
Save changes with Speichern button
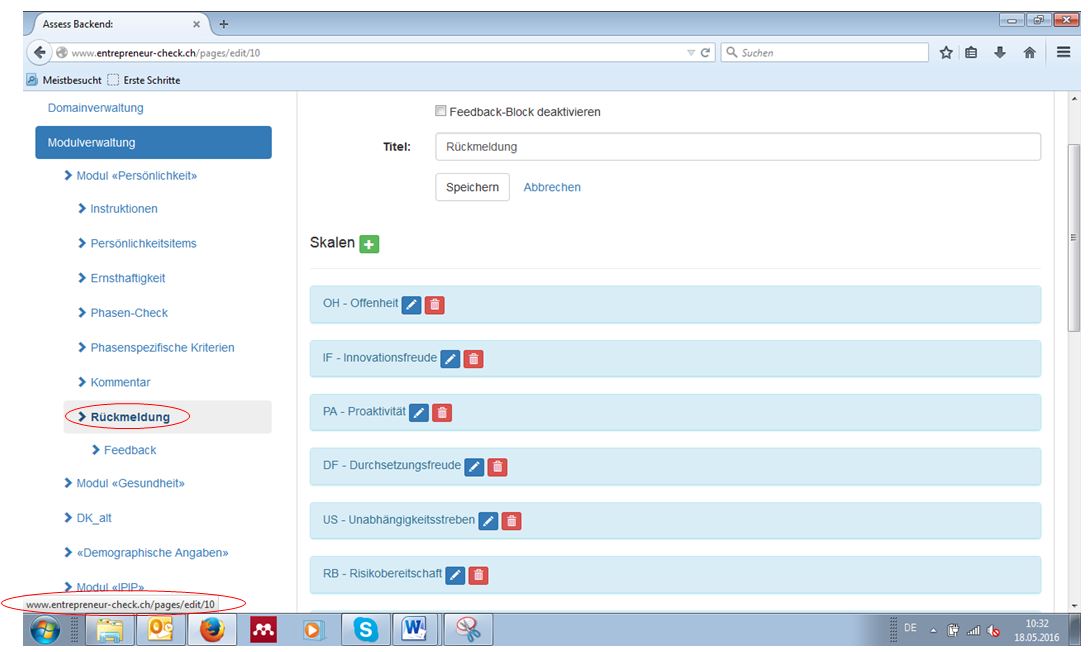click(473, 187)
